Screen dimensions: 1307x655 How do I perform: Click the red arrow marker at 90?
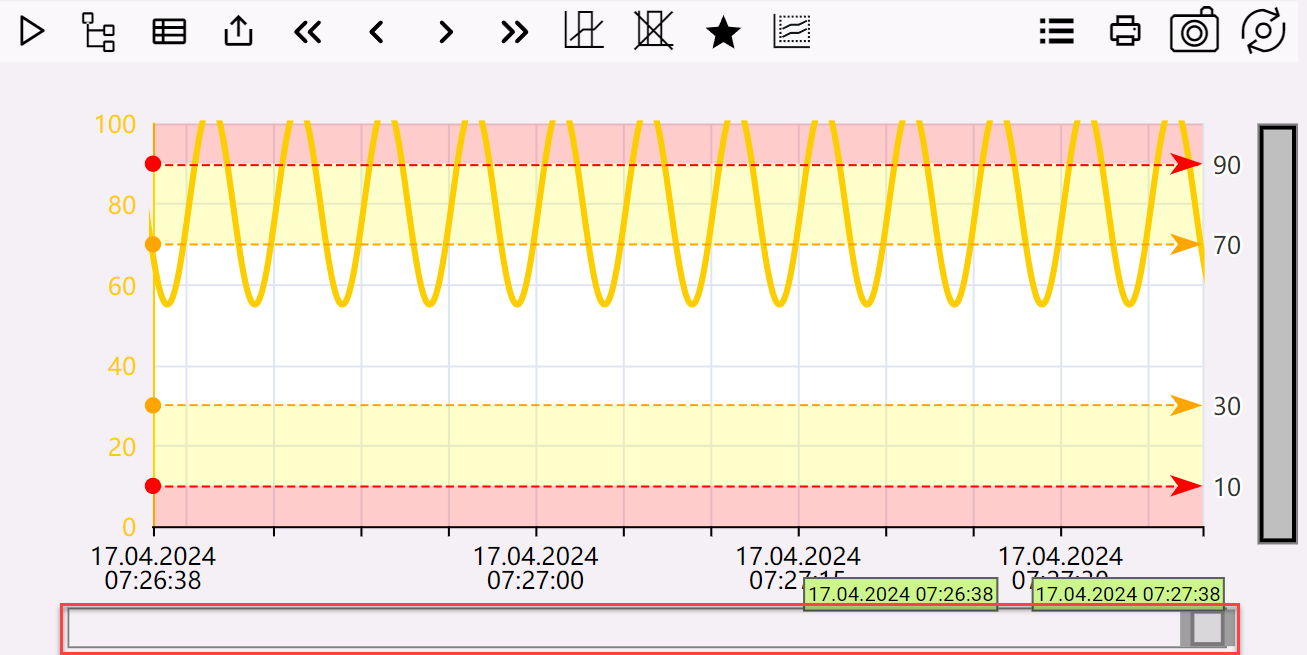tap(1186, 165)
